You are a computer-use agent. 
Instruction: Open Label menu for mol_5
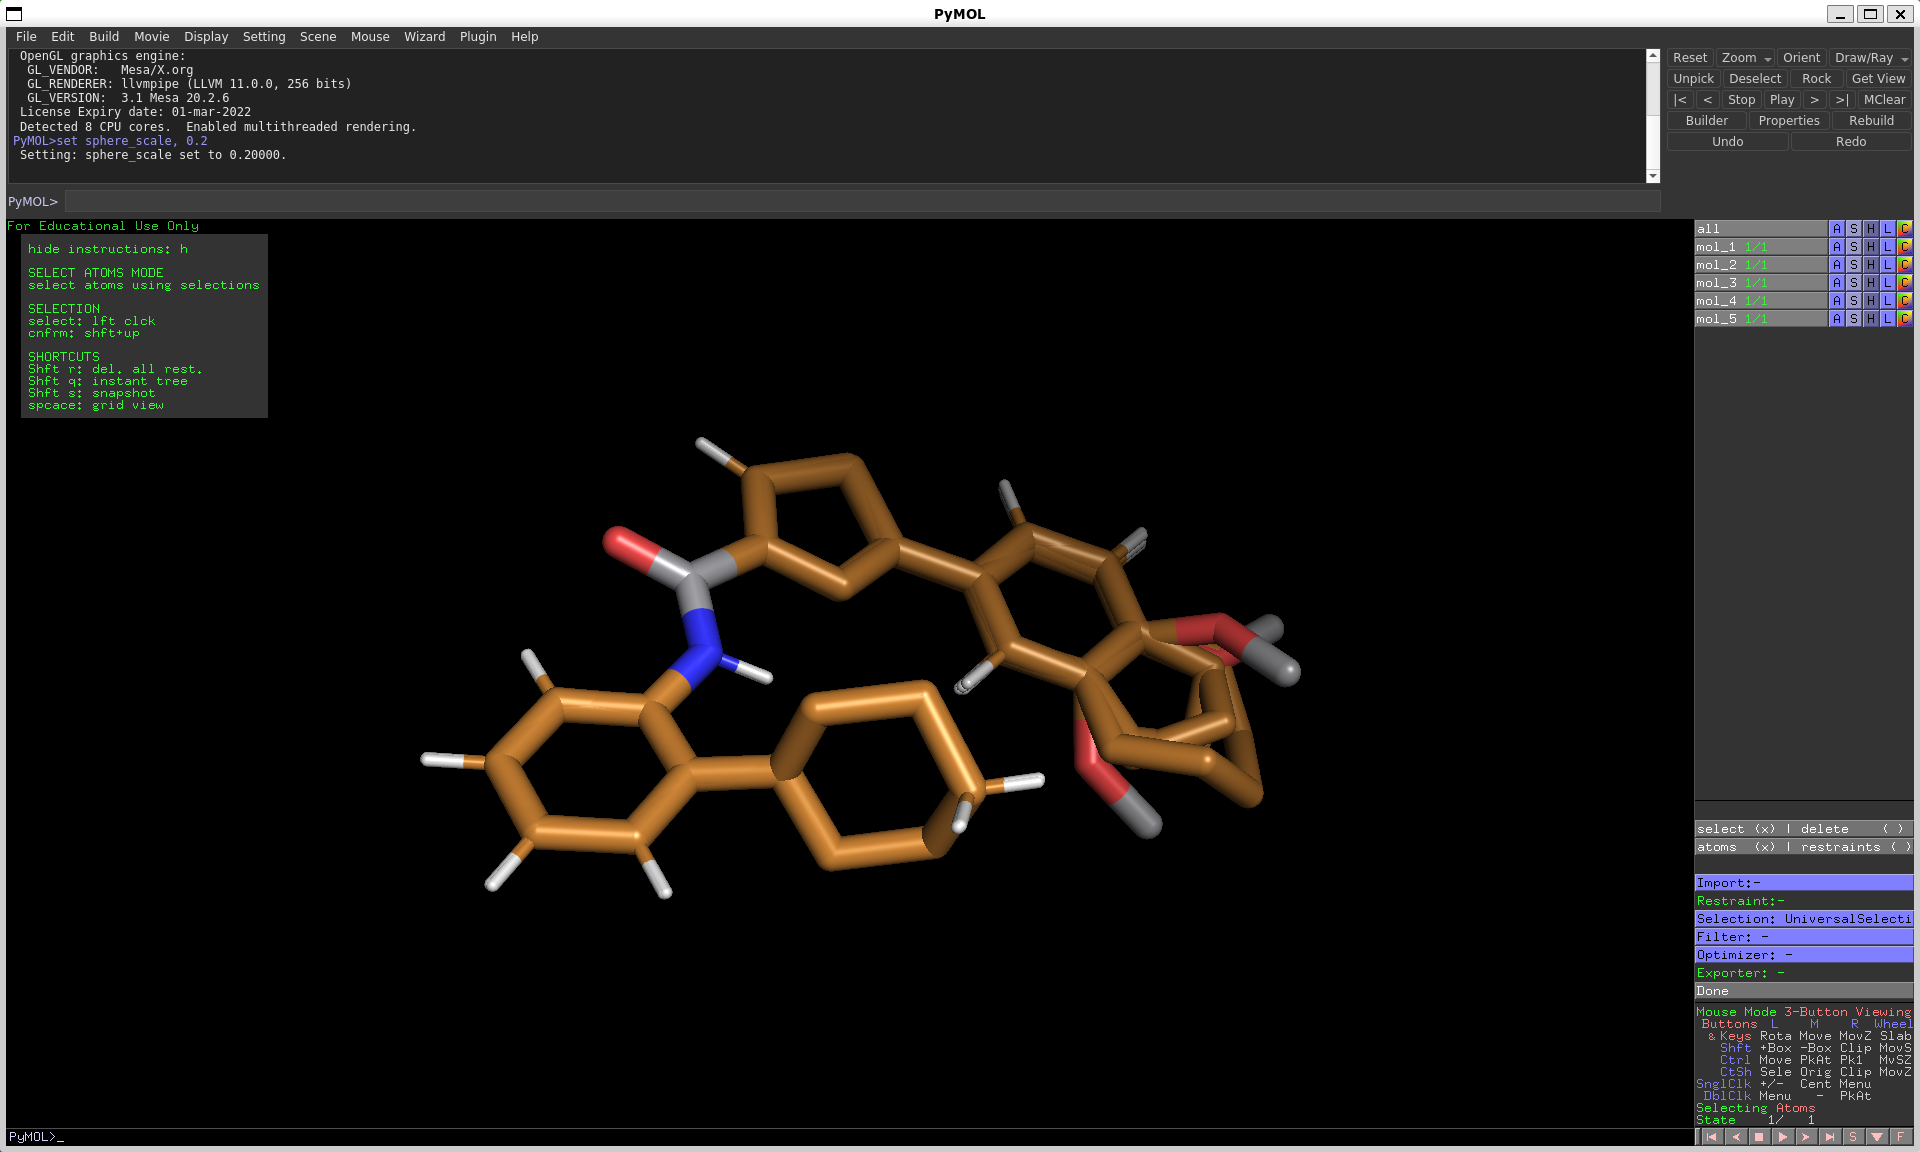1887,319
